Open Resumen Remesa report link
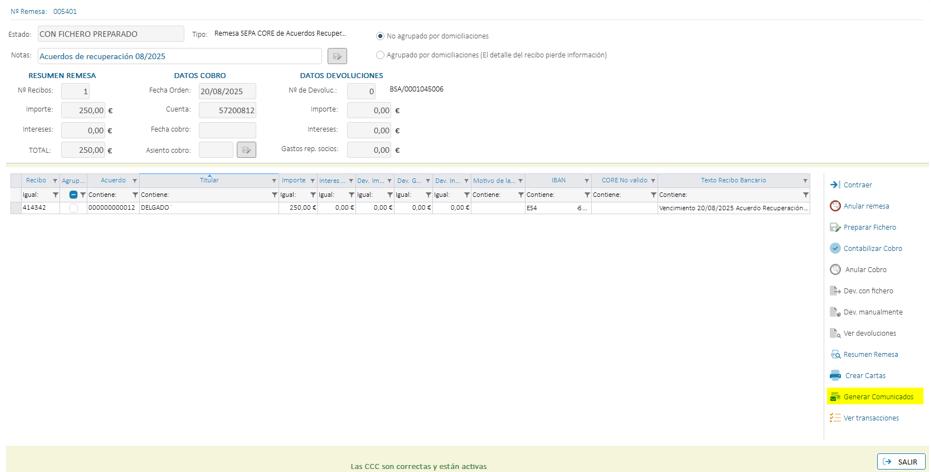Image resolution: width=931 pixels, height=472 pixels. (870, 355)
